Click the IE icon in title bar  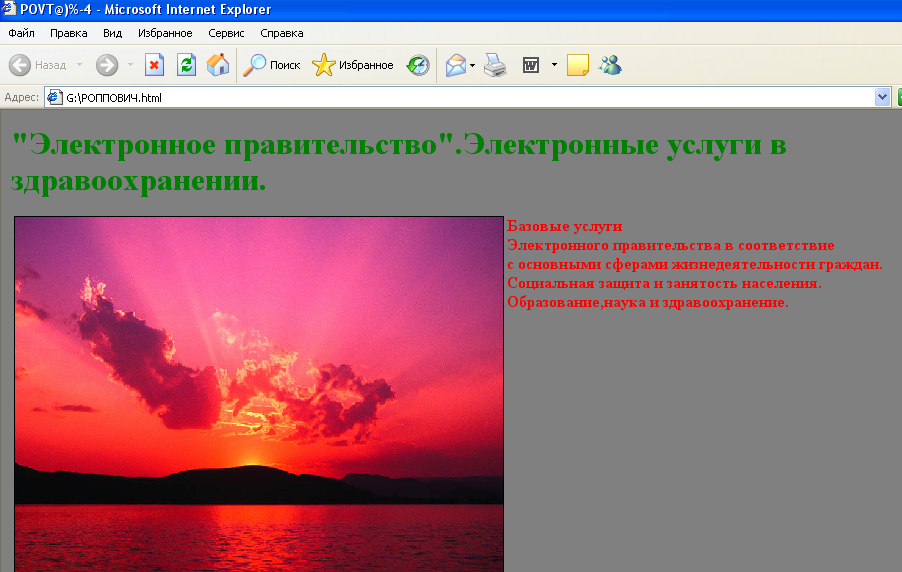click(9, 9)
